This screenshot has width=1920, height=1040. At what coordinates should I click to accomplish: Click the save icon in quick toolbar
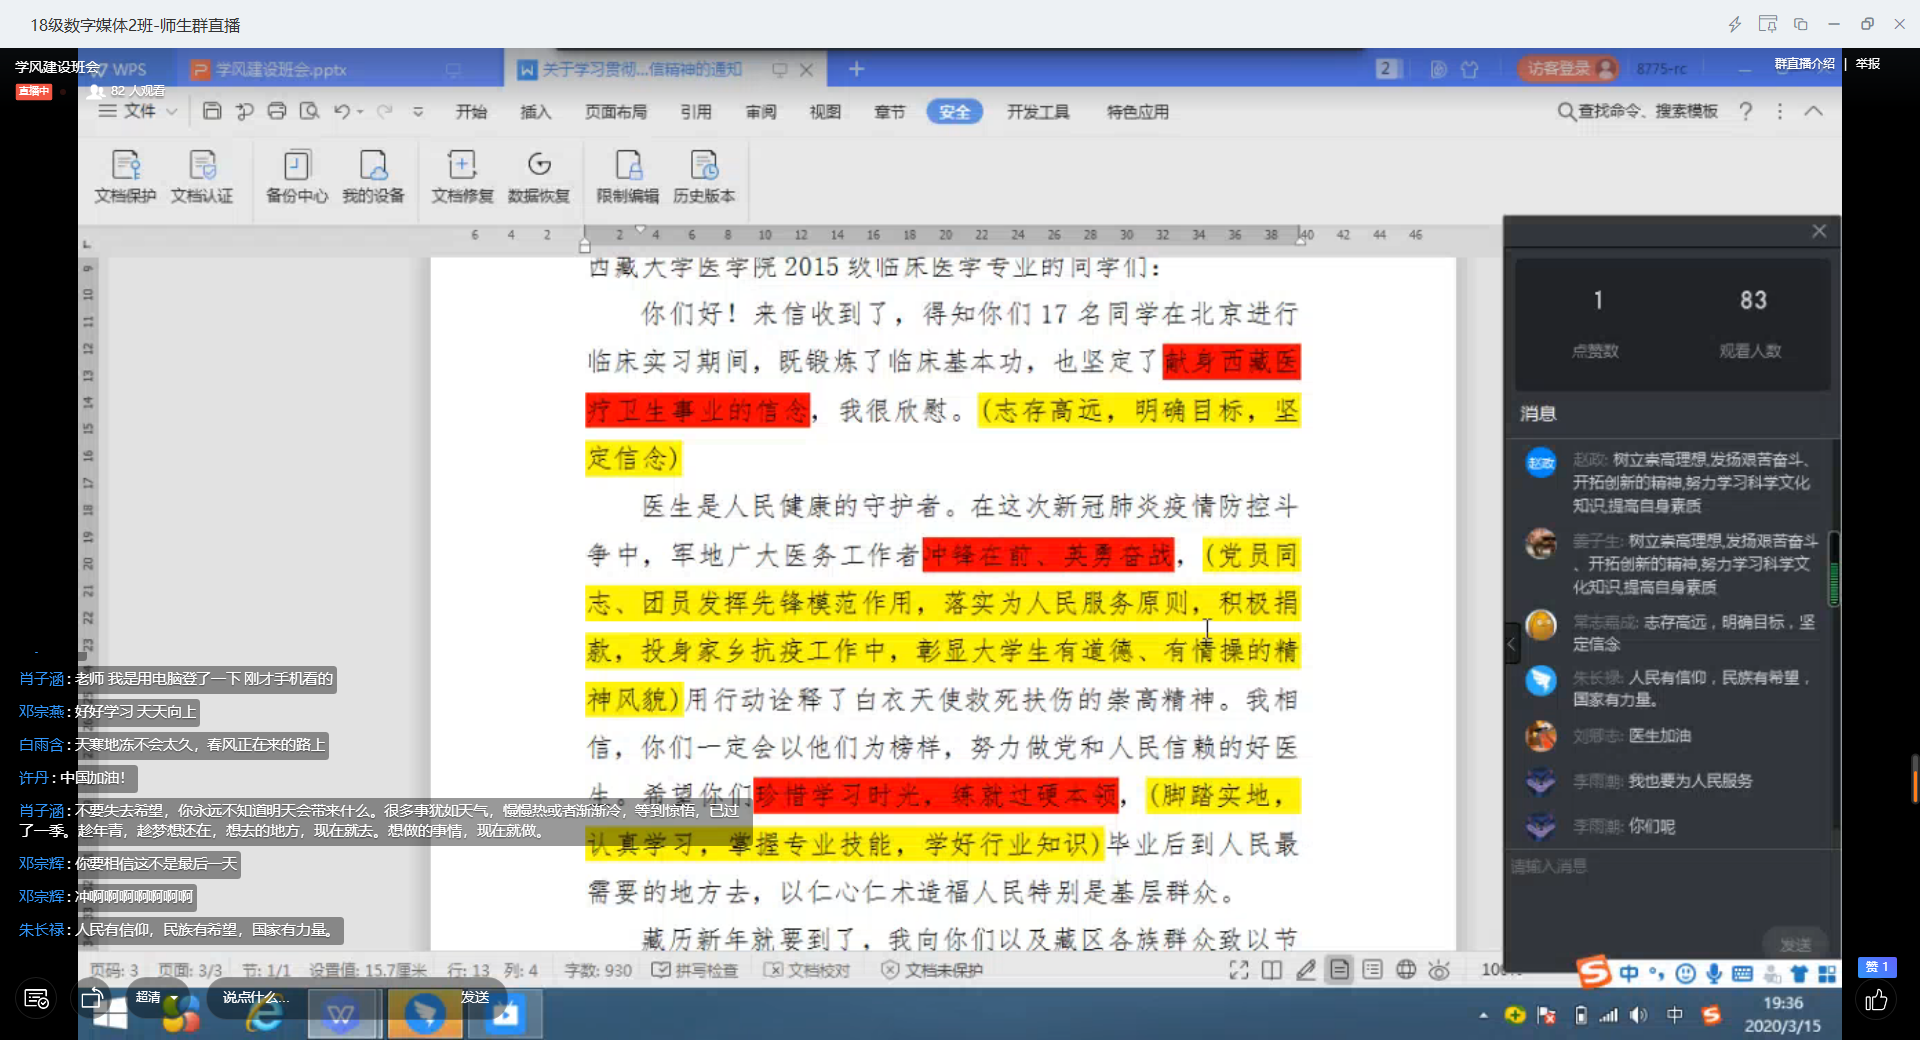click(x=212, y=111)
